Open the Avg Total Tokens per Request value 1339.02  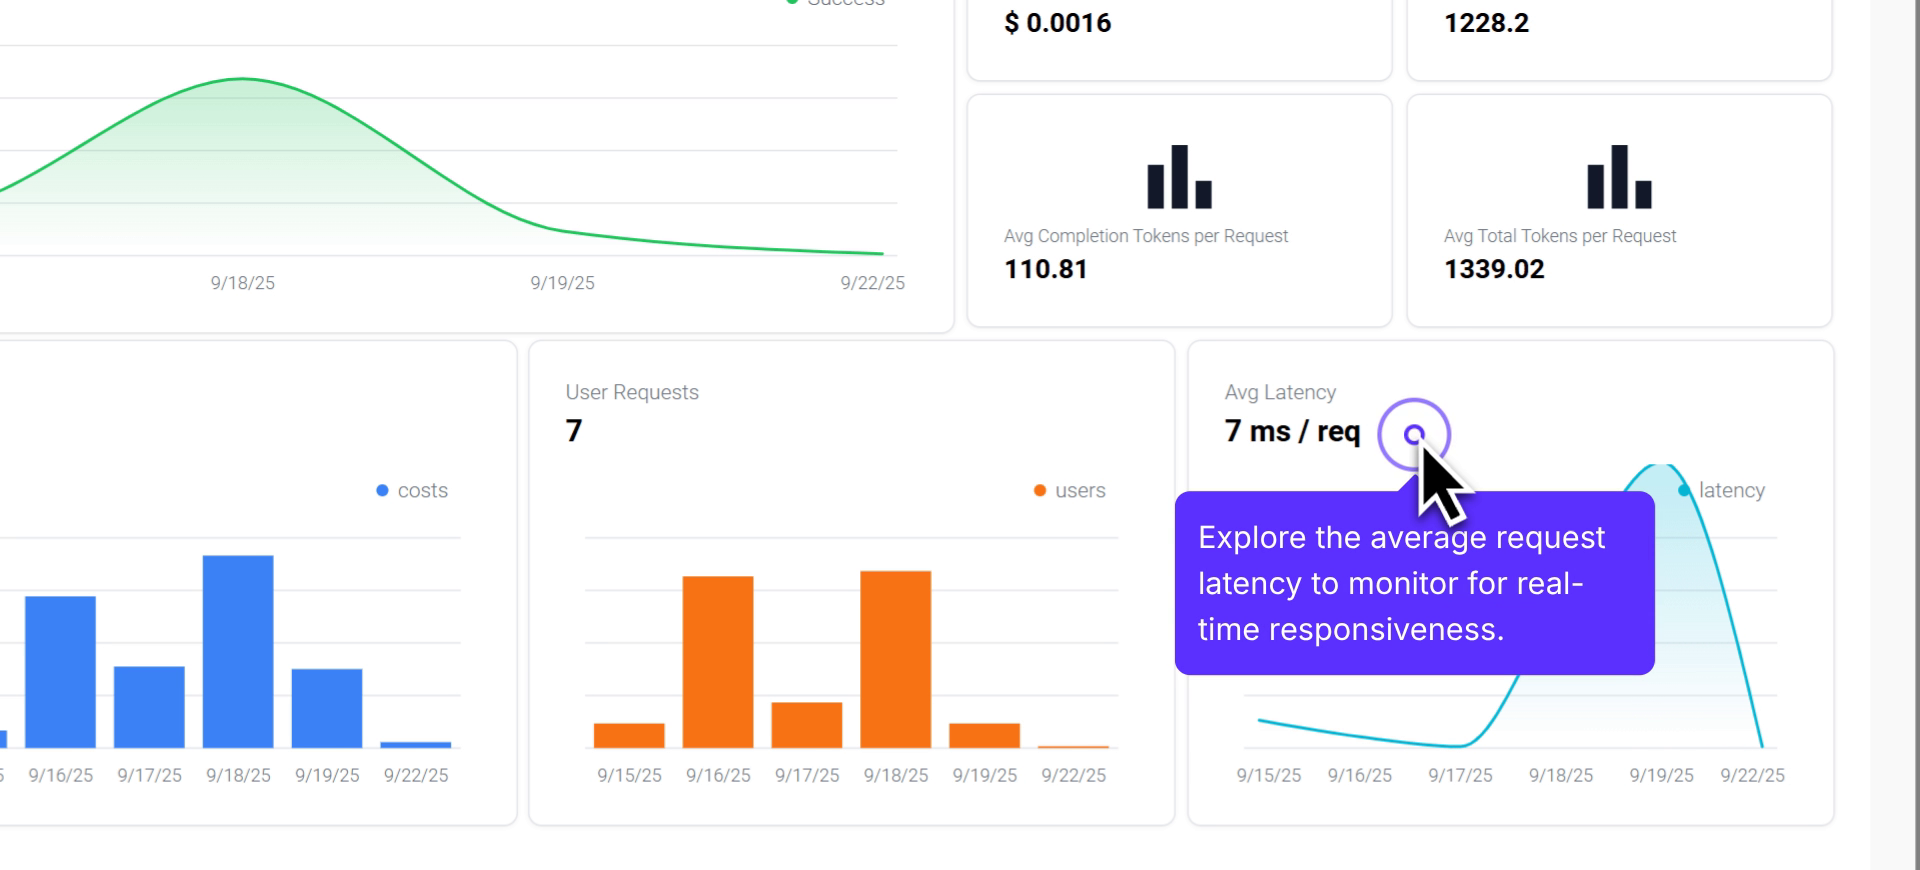[x=1494, y=269]
